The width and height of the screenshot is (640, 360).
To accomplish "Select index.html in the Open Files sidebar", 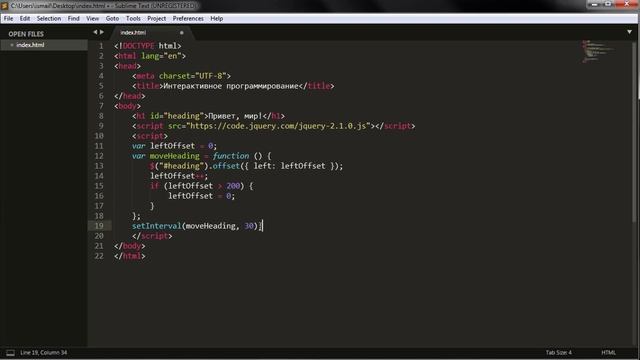I will pyautogui.click(x=44, y=45).
